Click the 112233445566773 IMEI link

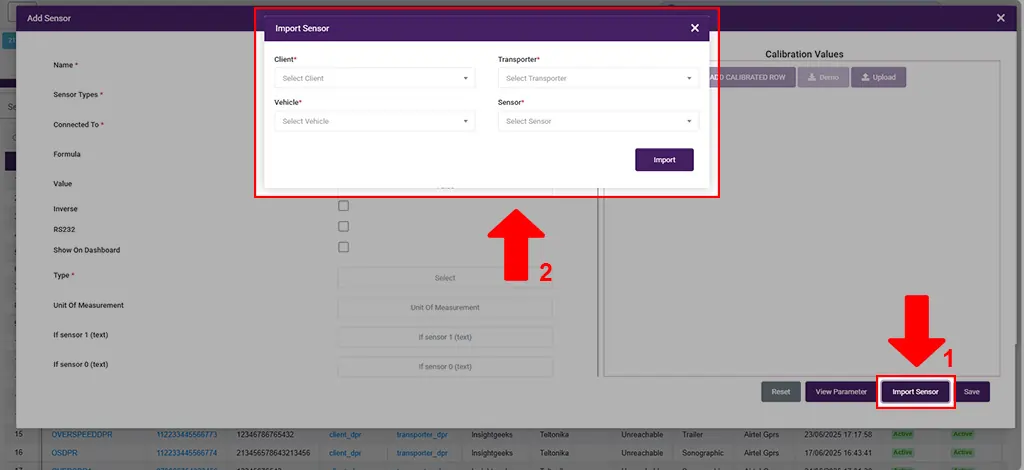click(x=186, y=434)
